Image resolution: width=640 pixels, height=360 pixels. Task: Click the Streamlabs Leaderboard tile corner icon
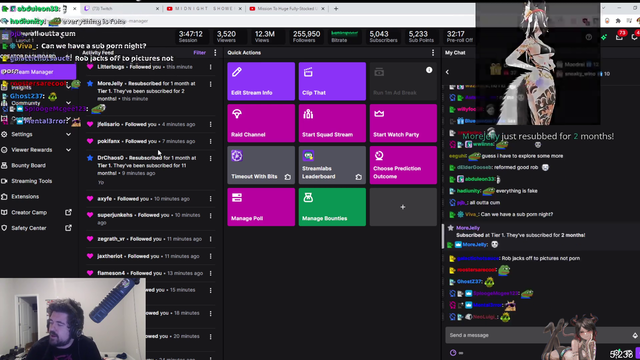(358, 177)
